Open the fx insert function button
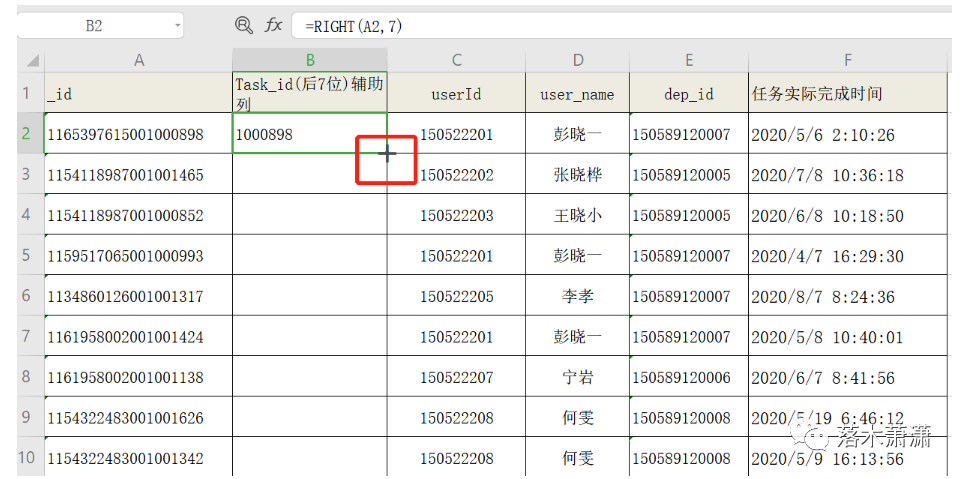This screenshot has width=963, height=479. pos(273,25)
